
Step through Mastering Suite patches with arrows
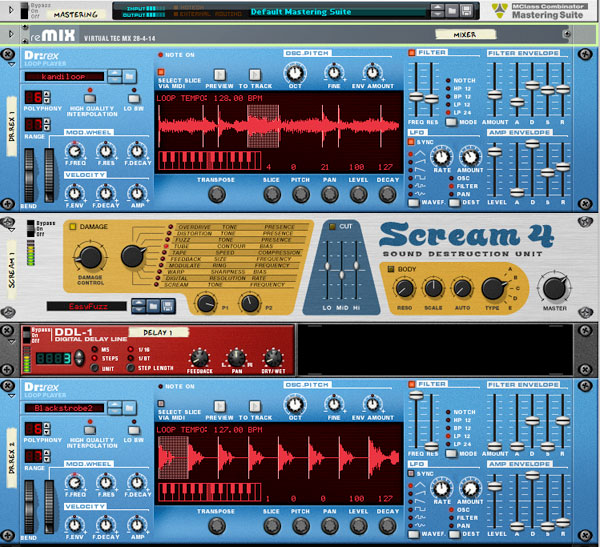pos(437,11)
